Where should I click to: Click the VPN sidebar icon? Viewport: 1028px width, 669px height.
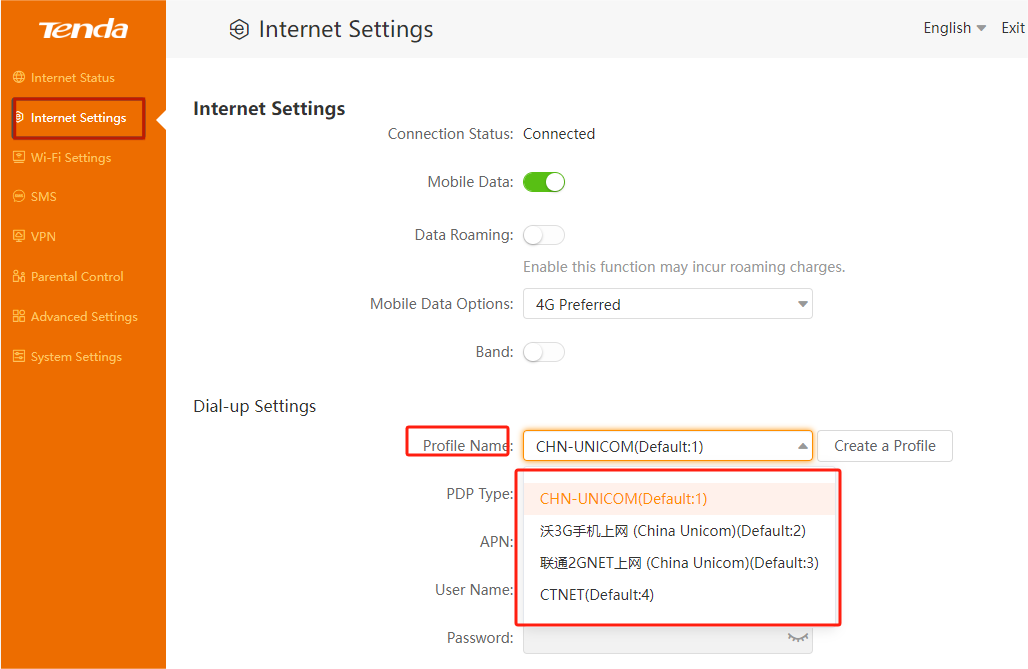[19, 237]
